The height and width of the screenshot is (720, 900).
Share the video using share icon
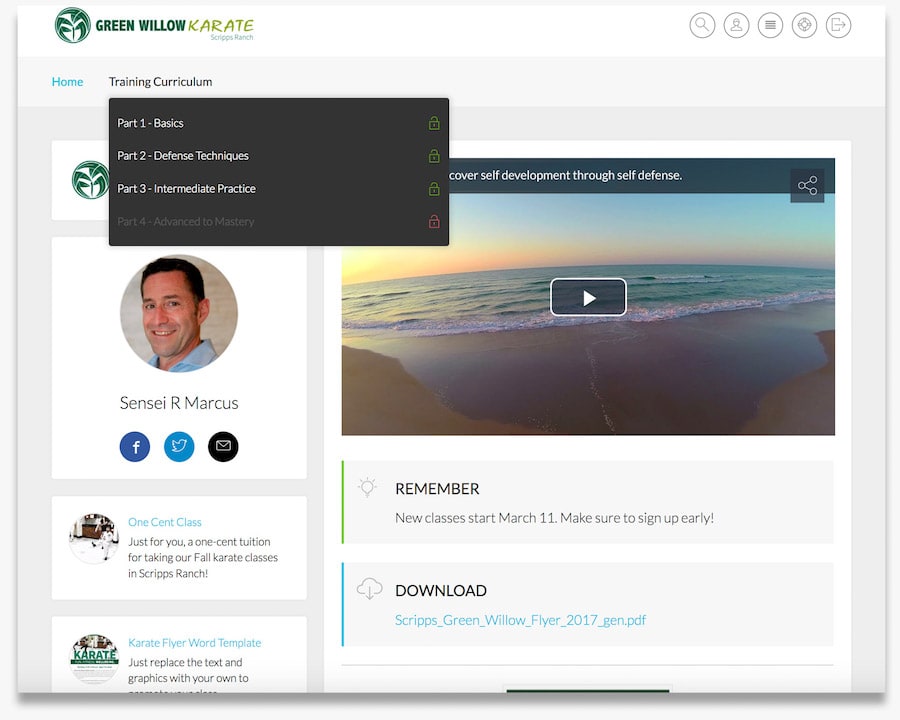click(x=807, y=186)
